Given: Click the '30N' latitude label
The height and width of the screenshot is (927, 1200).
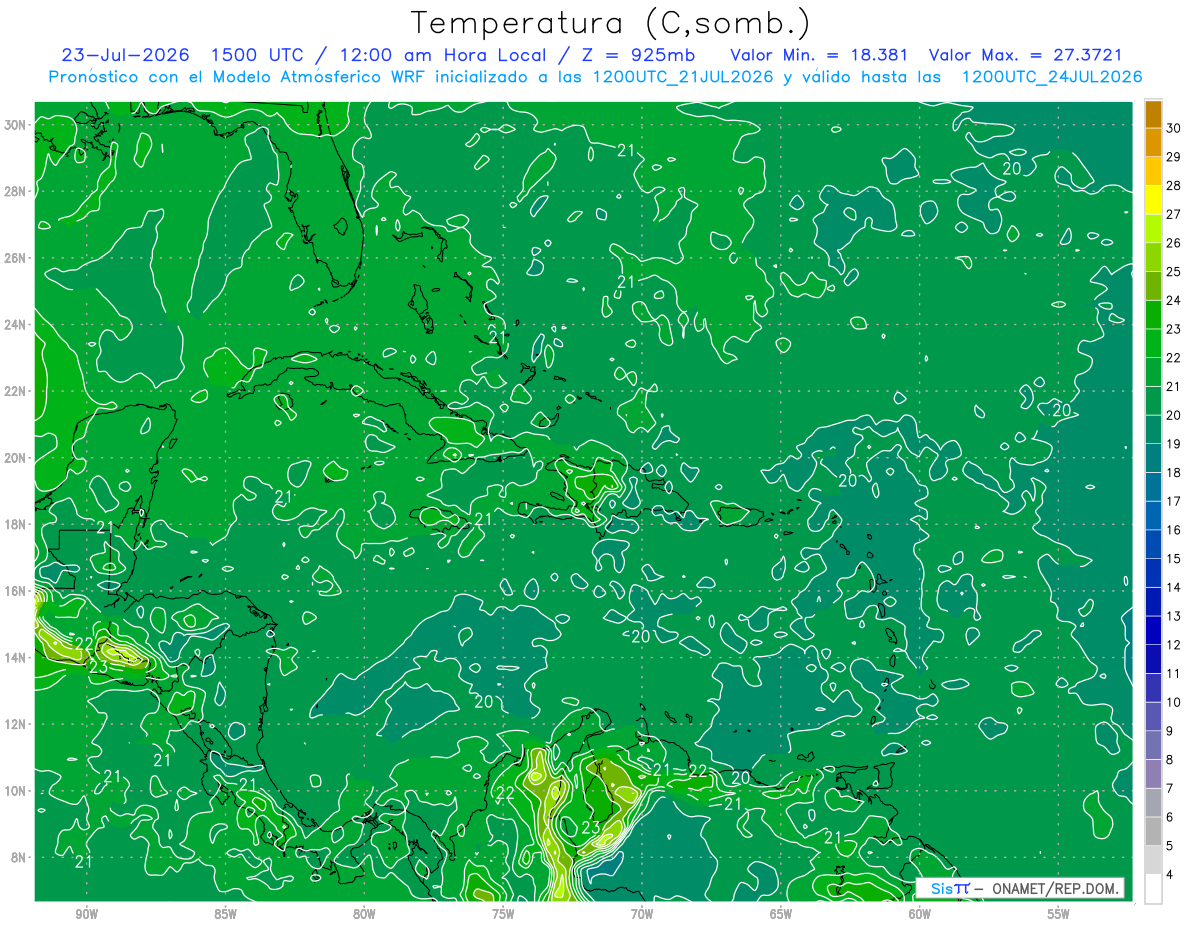Looking at the screenshot, I should [15, 124].
